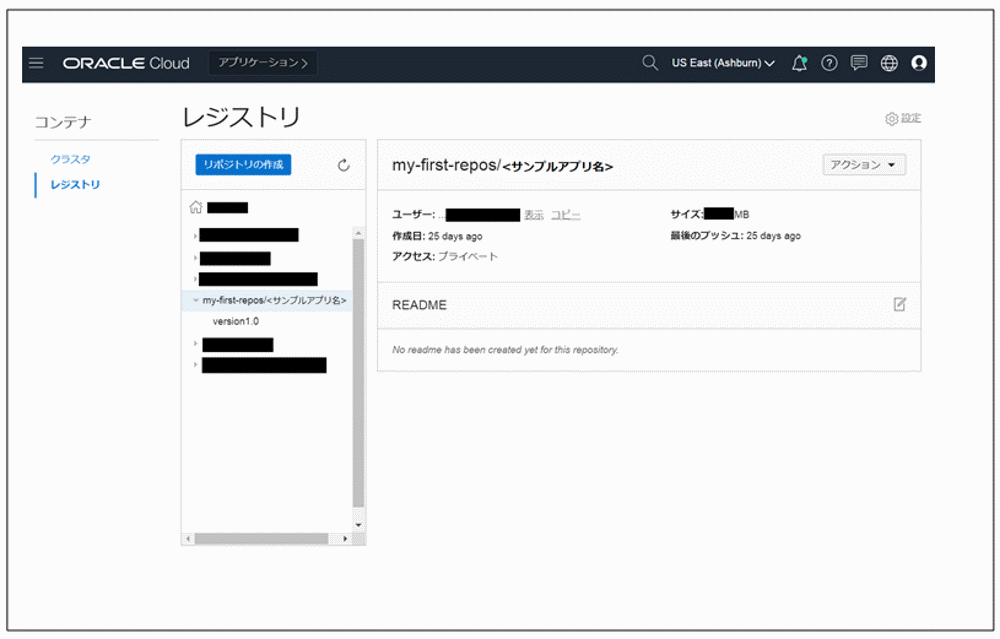Click the language globe icon
The height and width of the screenshot is (639, 1000).
click(x=888, y=63)
